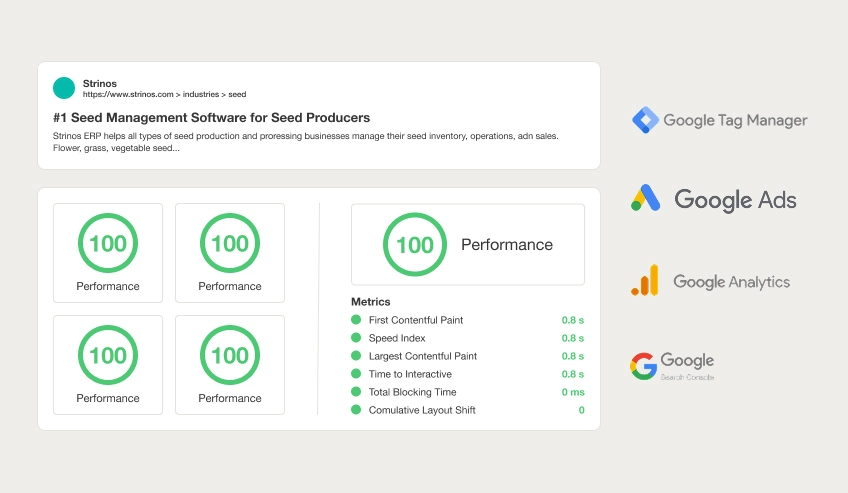
Task: Click the Google Ads wordmark
Action: [736, 200]
